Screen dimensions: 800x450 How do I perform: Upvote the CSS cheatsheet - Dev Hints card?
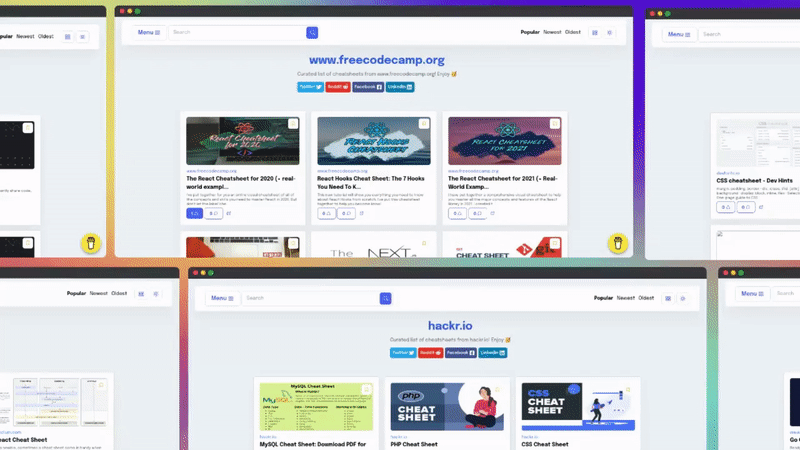[725, 207]
